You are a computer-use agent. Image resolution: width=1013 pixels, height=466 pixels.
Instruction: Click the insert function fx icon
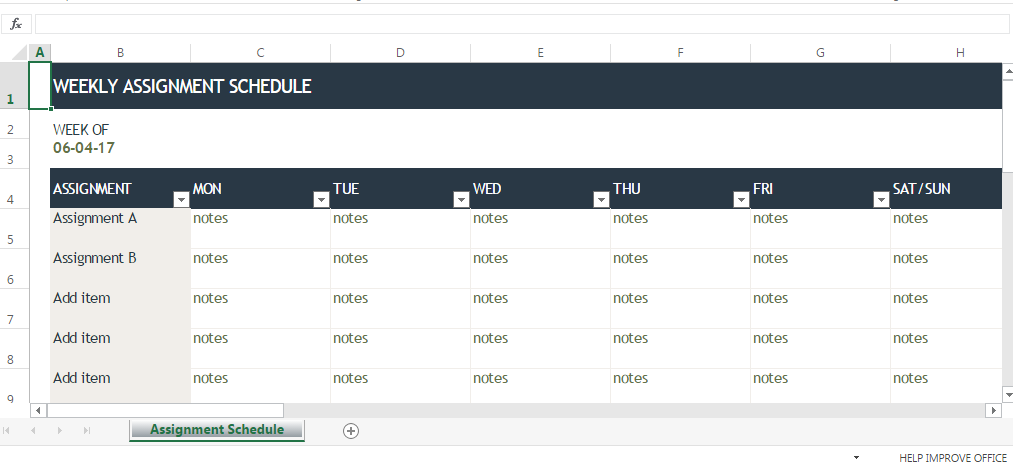click(x=16, y=24)
